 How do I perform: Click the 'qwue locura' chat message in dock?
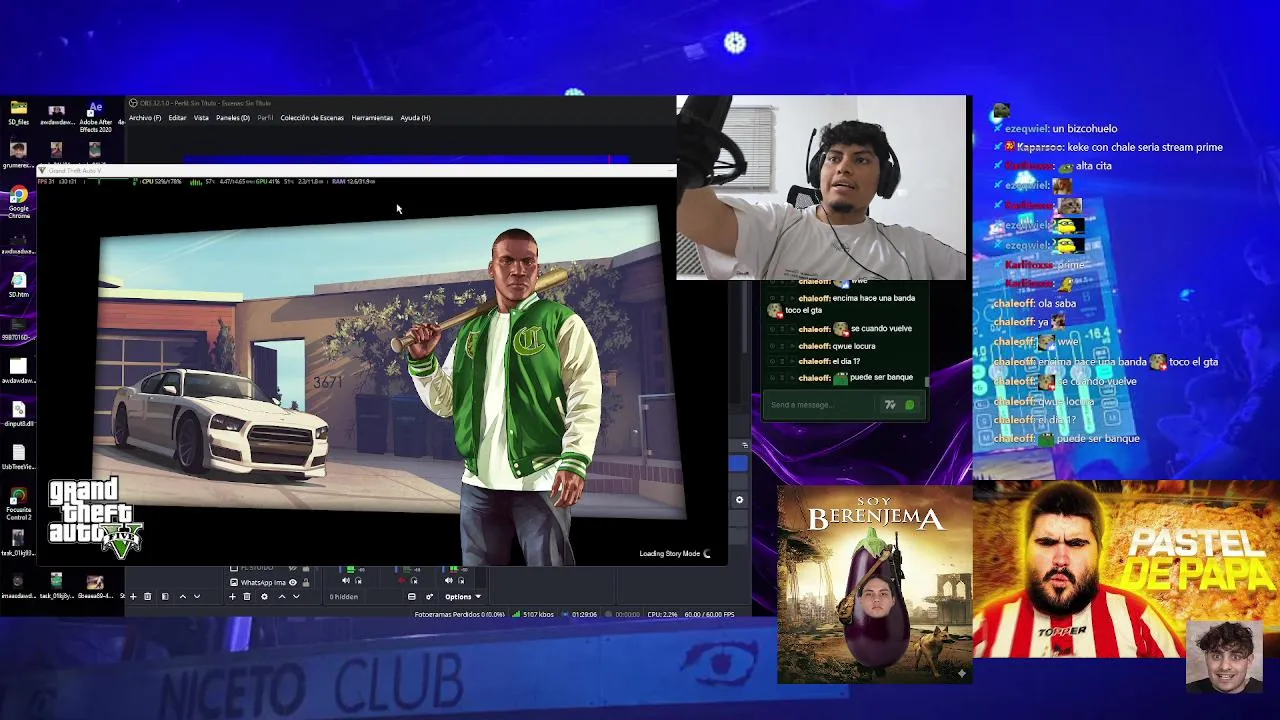tap(854, 346)
